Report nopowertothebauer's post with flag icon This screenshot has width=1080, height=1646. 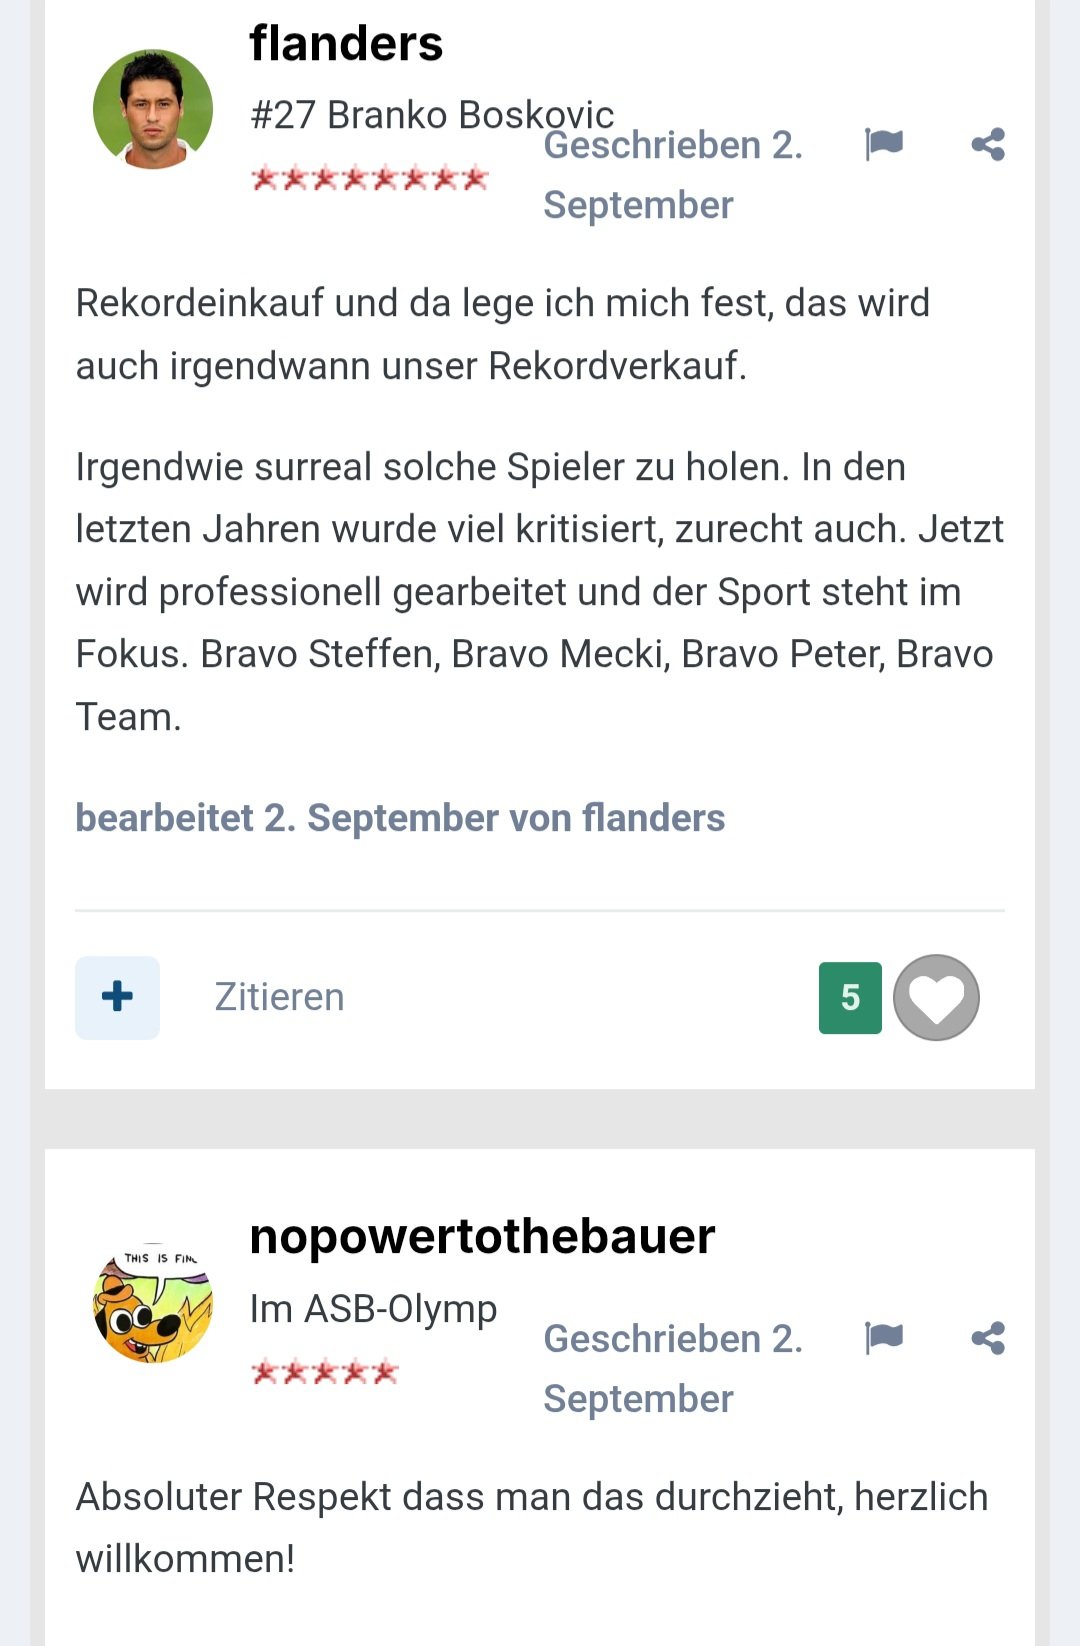point(884,1337)
